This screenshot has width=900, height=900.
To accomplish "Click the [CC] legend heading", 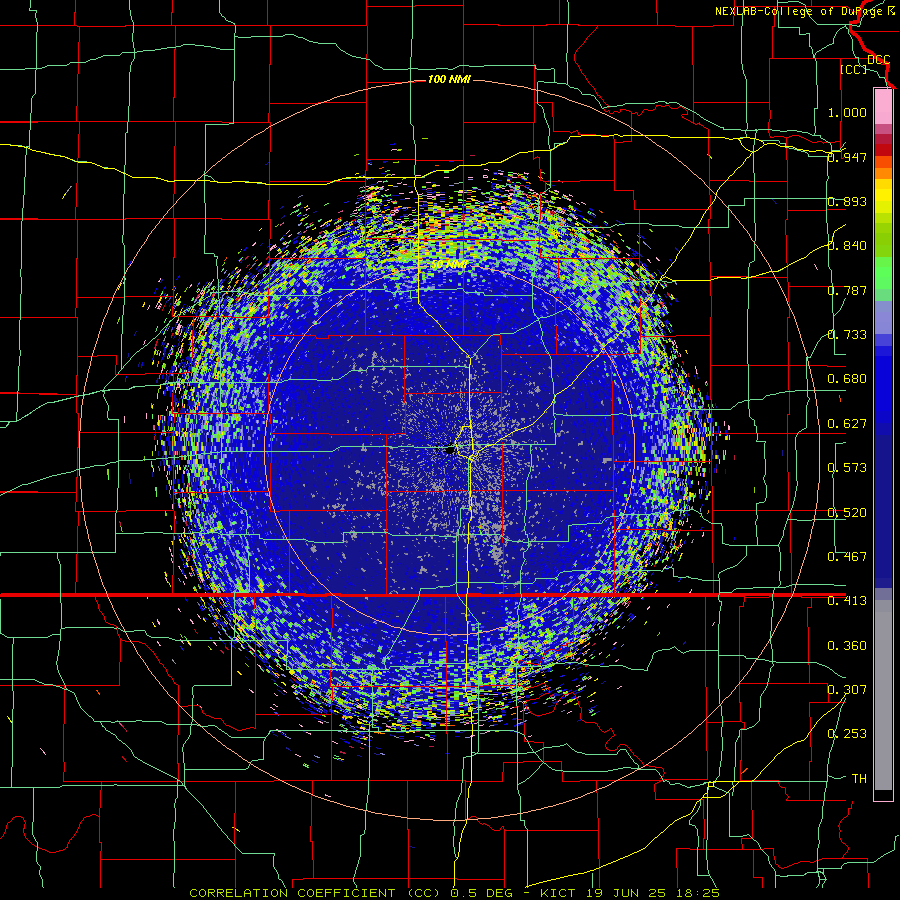I will pyautogui.click(x=853, y=69).
